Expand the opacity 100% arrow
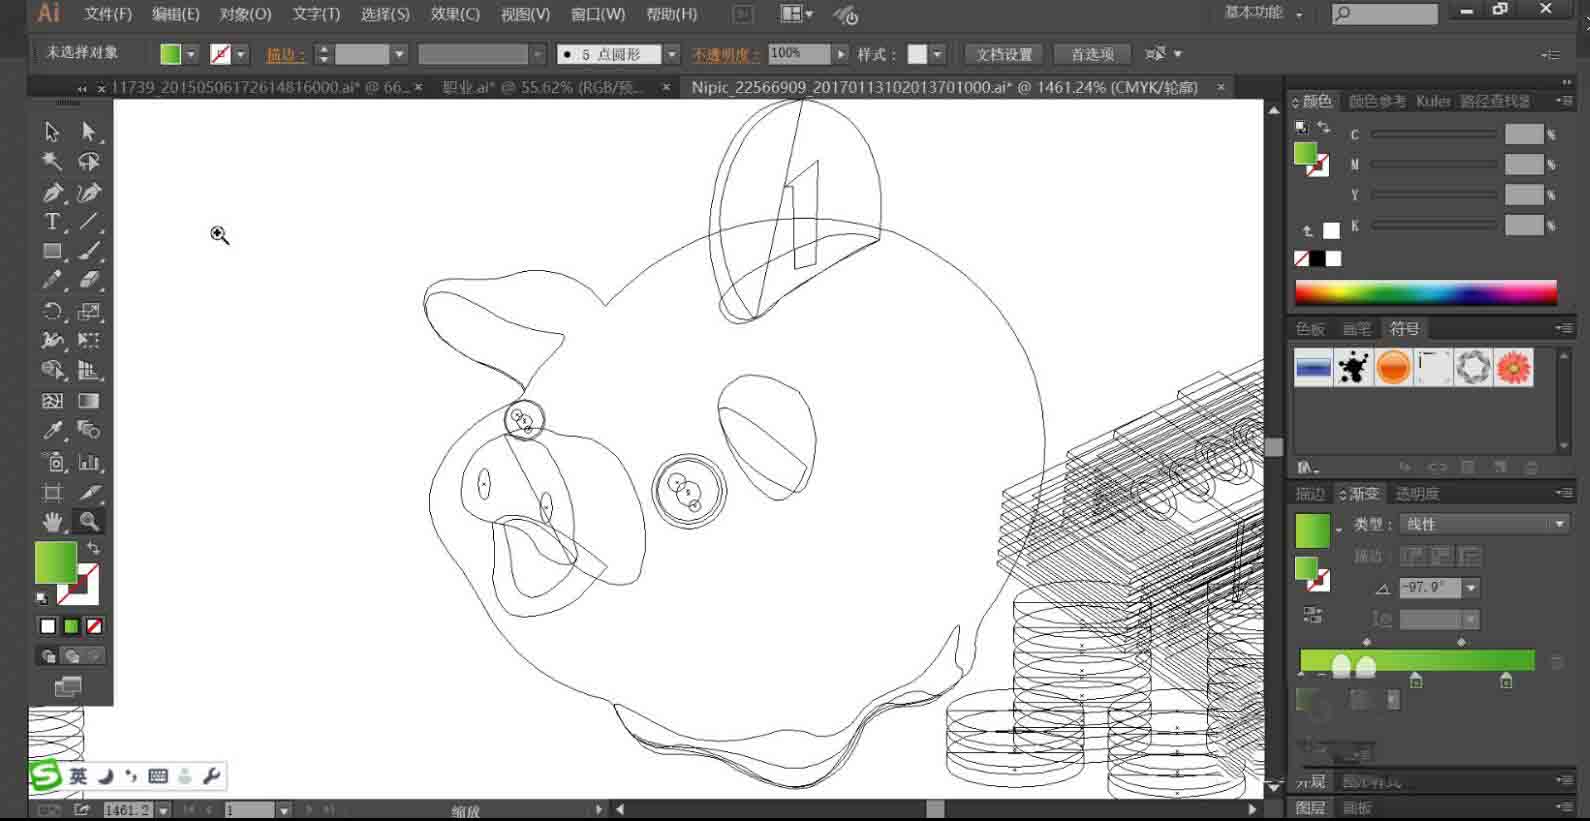The width and height of the screenshot is (1590, 821). click(x=841, y=54)
